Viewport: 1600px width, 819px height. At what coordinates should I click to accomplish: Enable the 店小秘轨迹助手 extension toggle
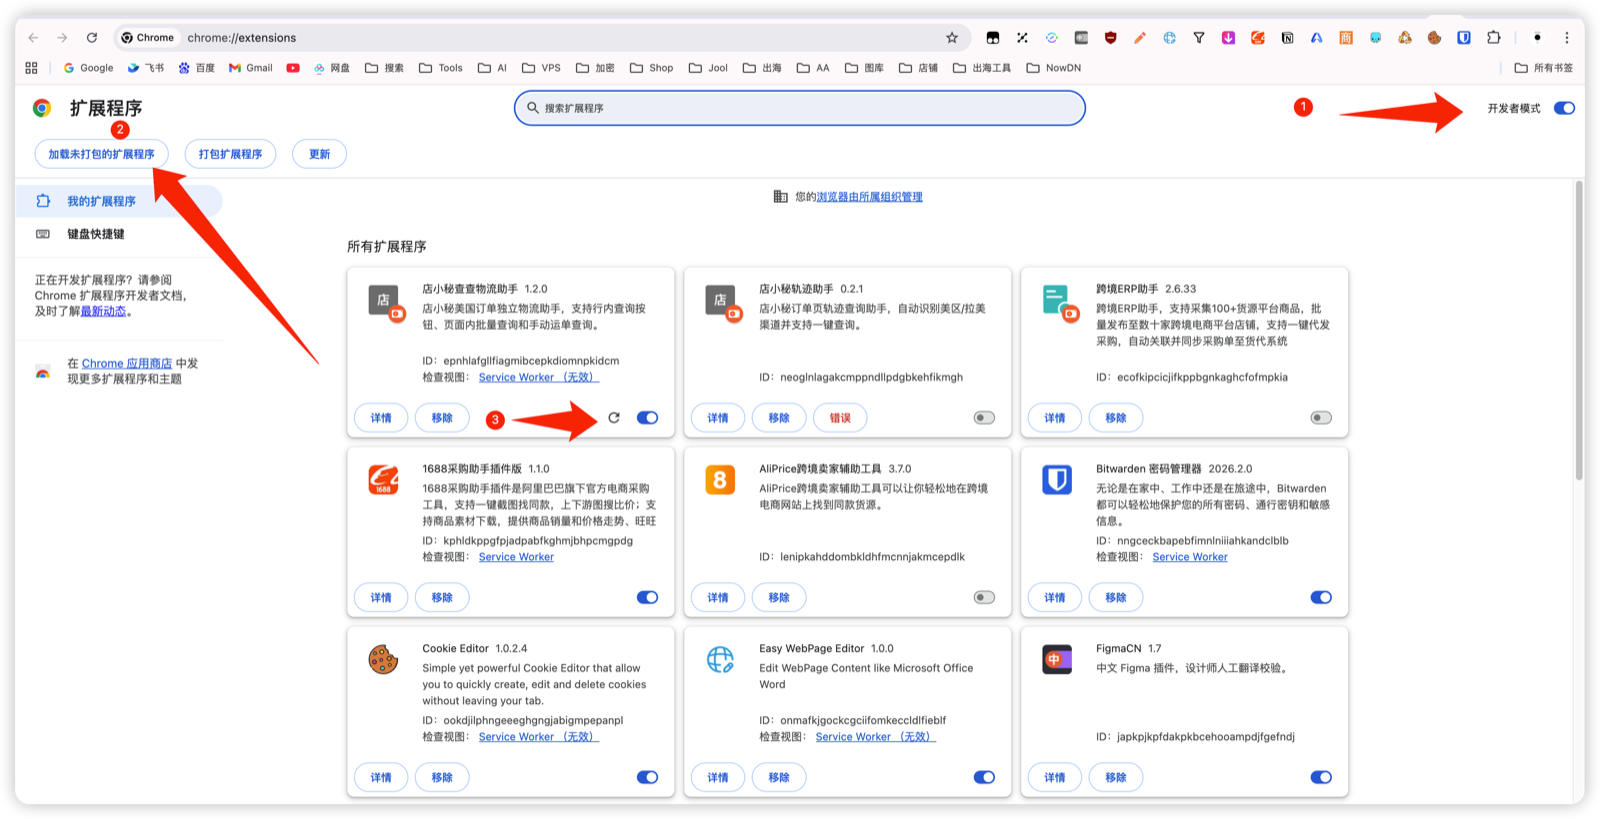[x=984, y=418]
